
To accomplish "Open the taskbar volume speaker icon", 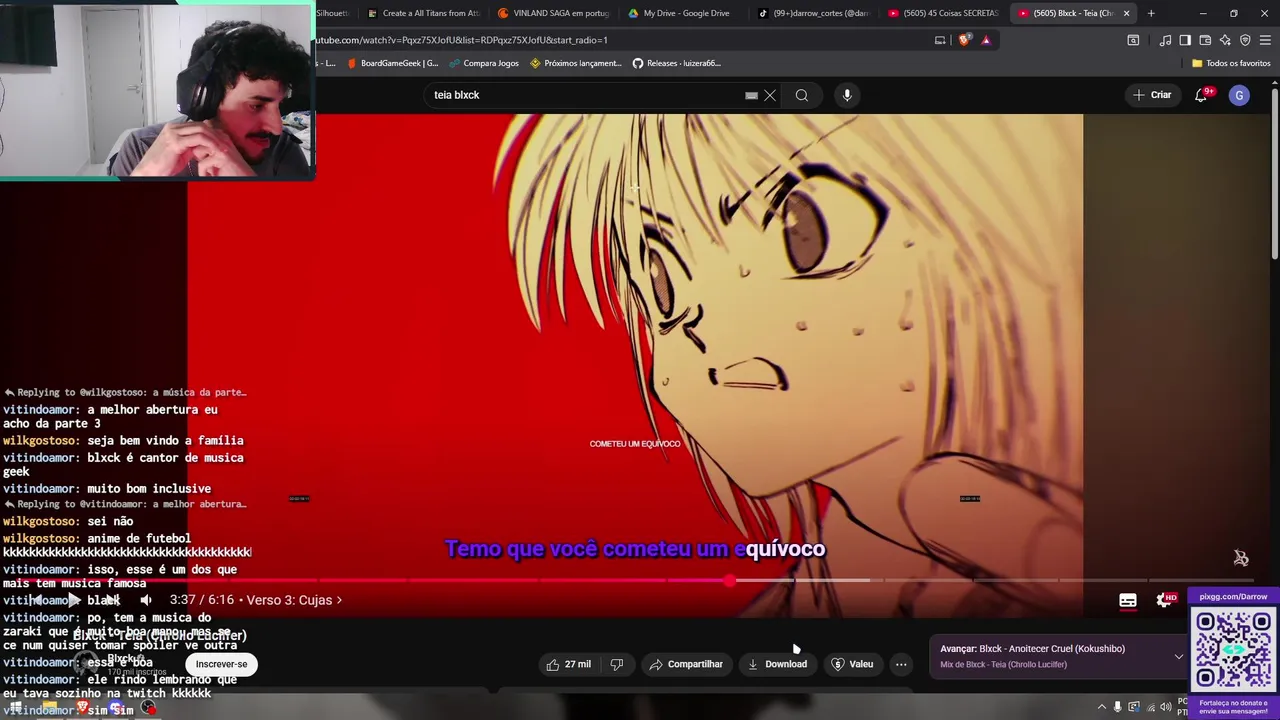I will (x=1165, y=707).
